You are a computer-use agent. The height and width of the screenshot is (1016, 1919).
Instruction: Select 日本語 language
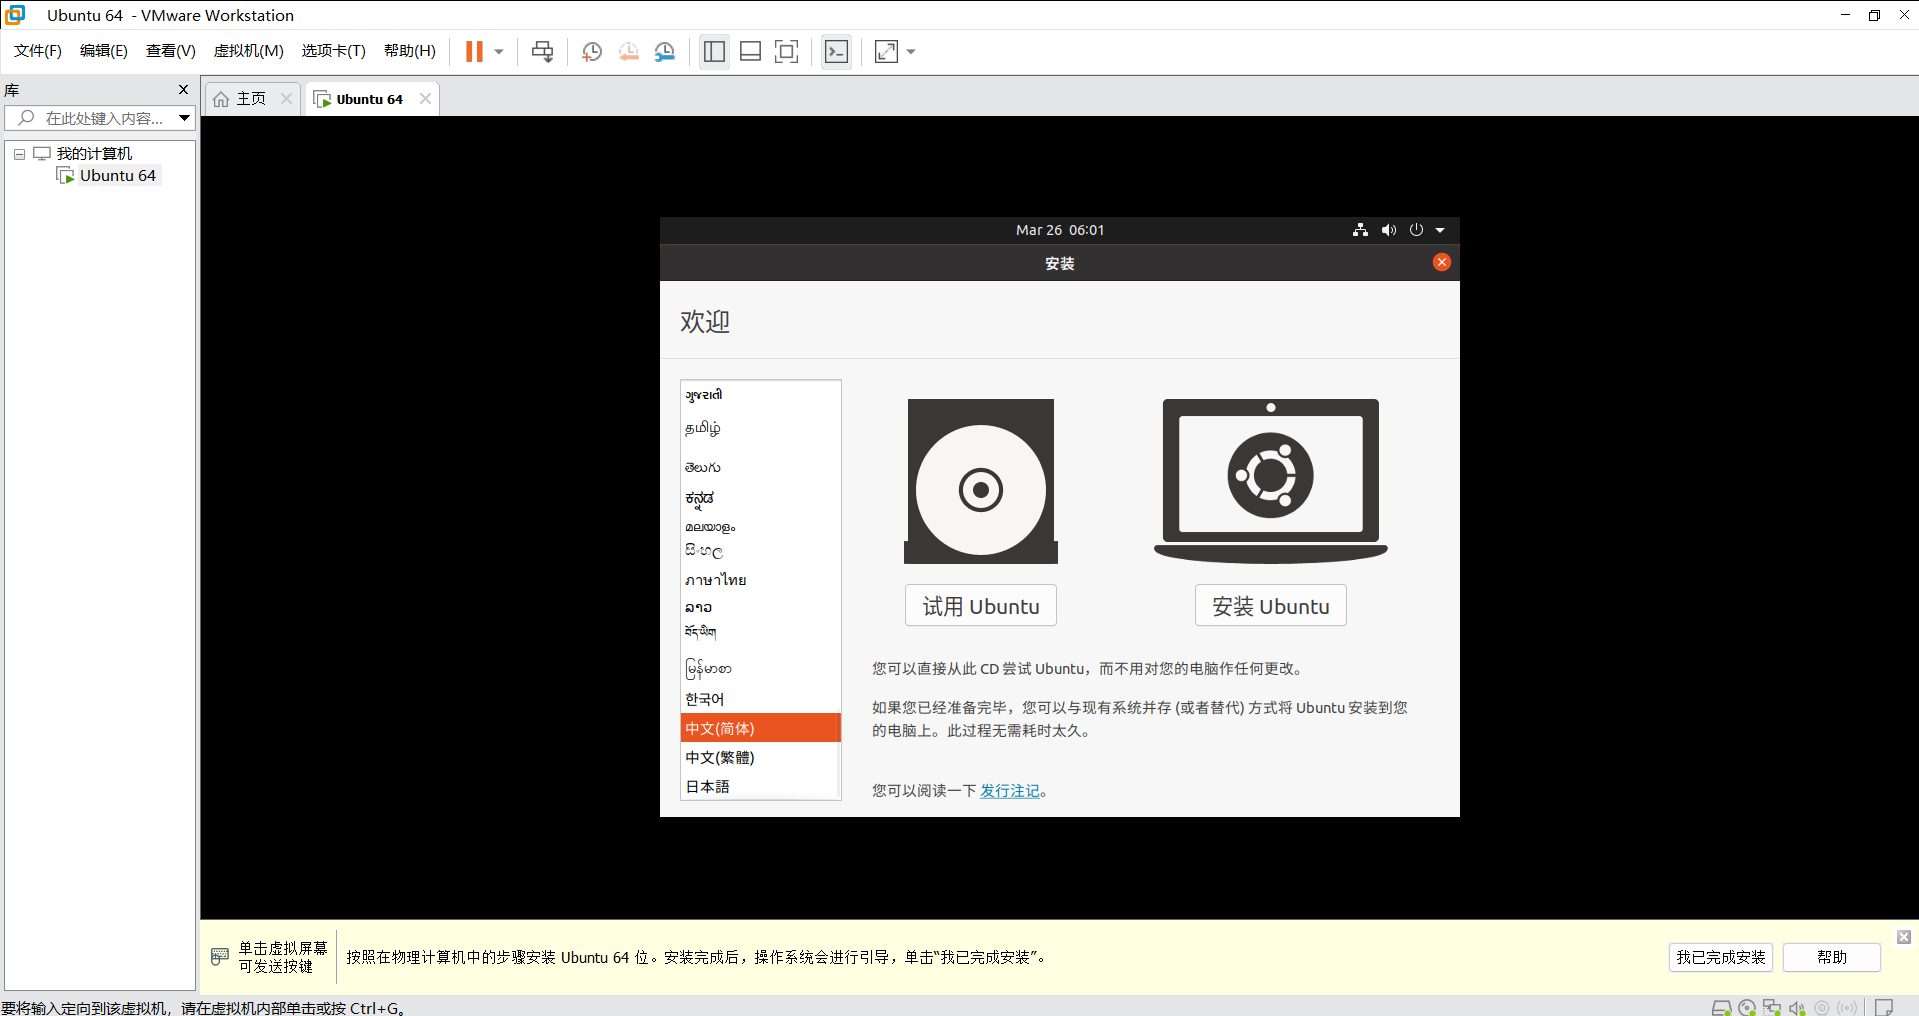761,786
